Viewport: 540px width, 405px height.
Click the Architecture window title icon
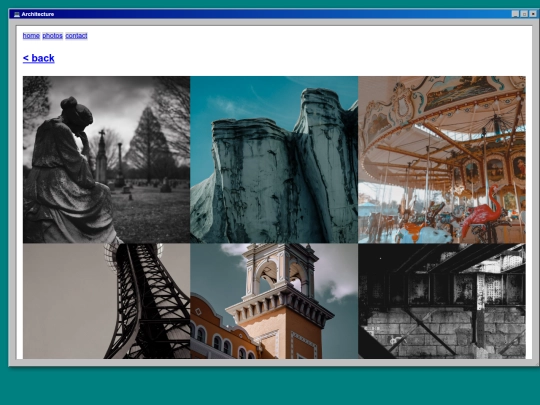tap(17, 14)
